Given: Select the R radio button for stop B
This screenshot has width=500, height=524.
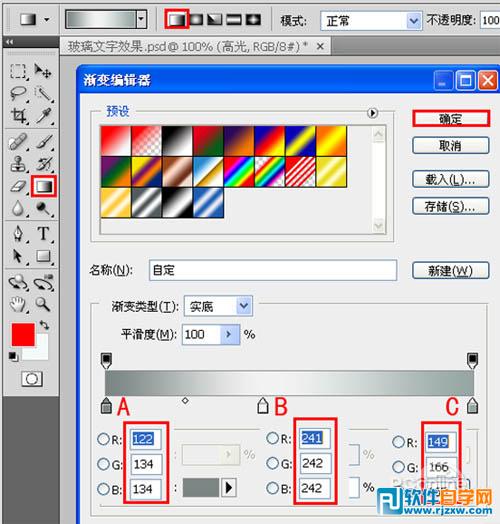Looking at the screenshot, I should pyautogui.click(x=273, y=438).
